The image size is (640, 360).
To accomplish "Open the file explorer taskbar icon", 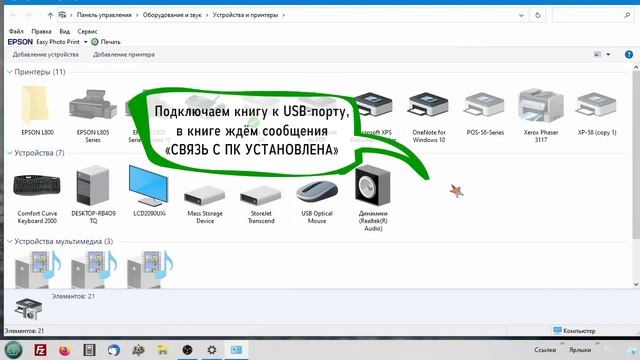I will [x=162, y=350].
